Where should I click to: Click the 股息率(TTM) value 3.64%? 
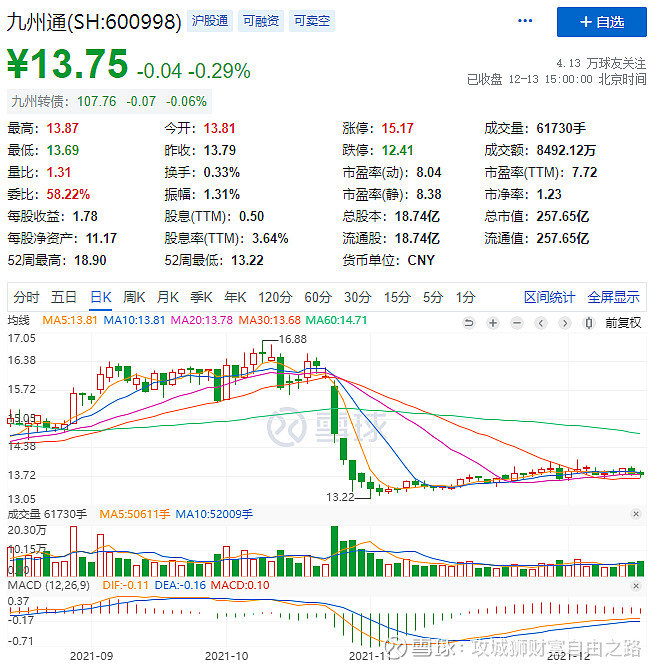270,238
